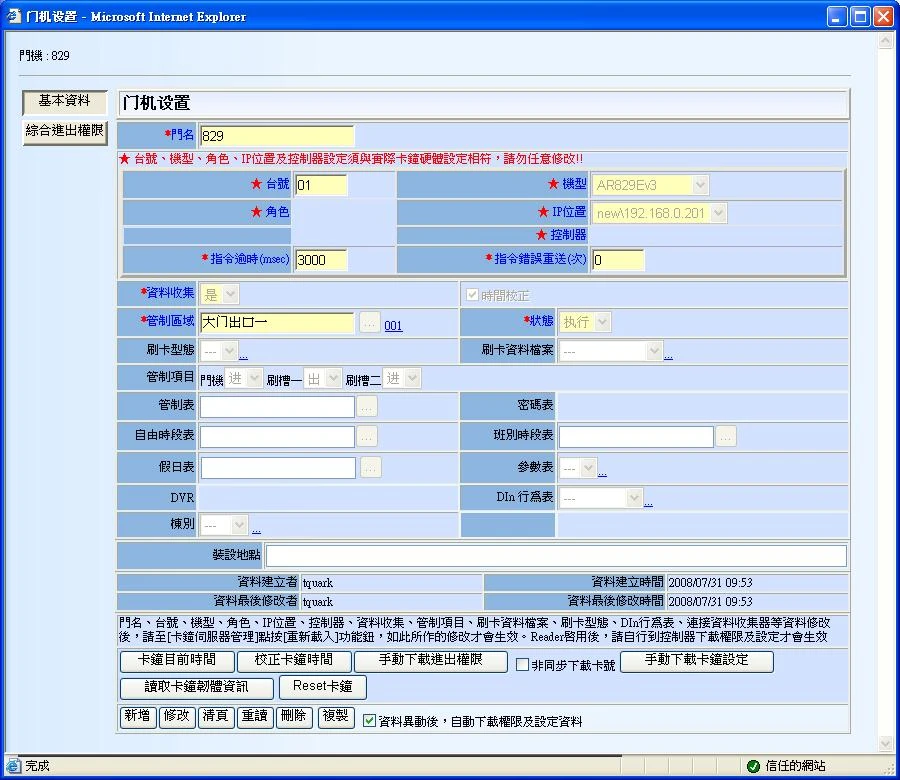Viewport: 900px width, 780px height.
Task: Click the browse button beside 管制區域 field
Action: tap(370, 323)
